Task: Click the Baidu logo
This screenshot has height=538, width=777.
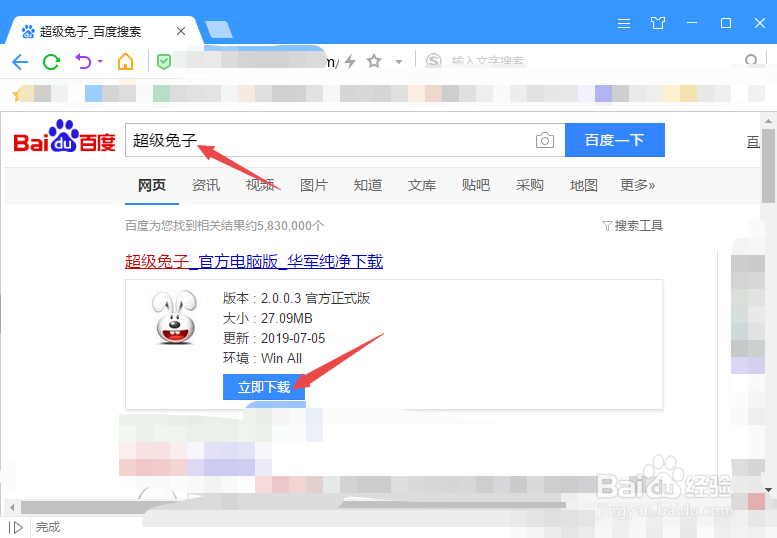Action: tap(64, 137)
